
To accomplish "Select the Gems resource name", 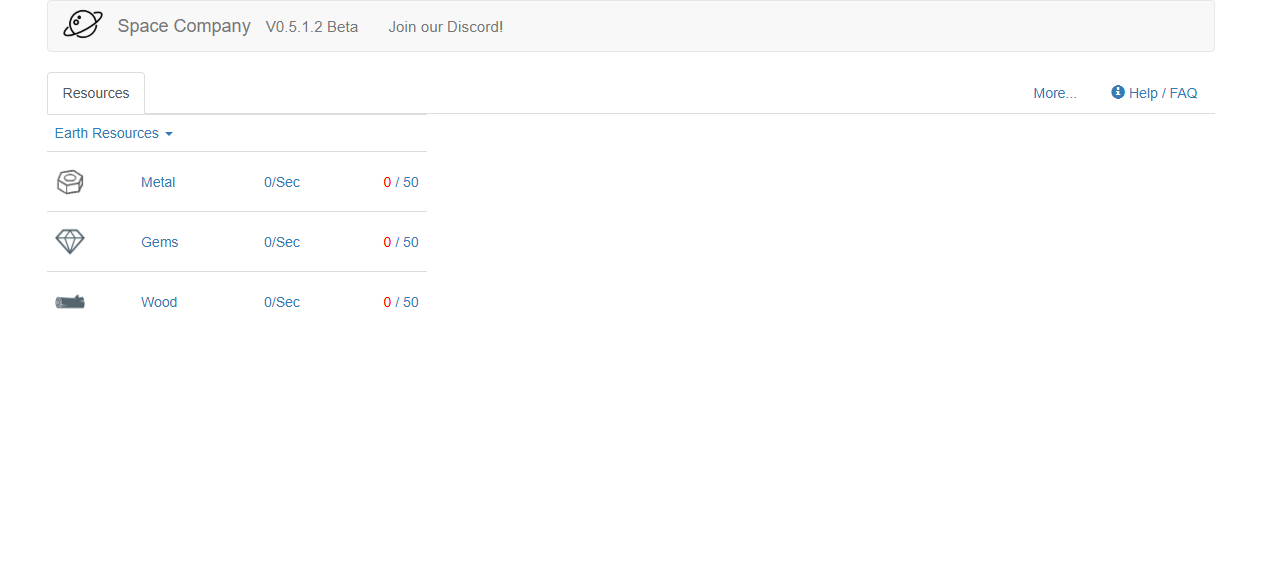I will point(160,242).
